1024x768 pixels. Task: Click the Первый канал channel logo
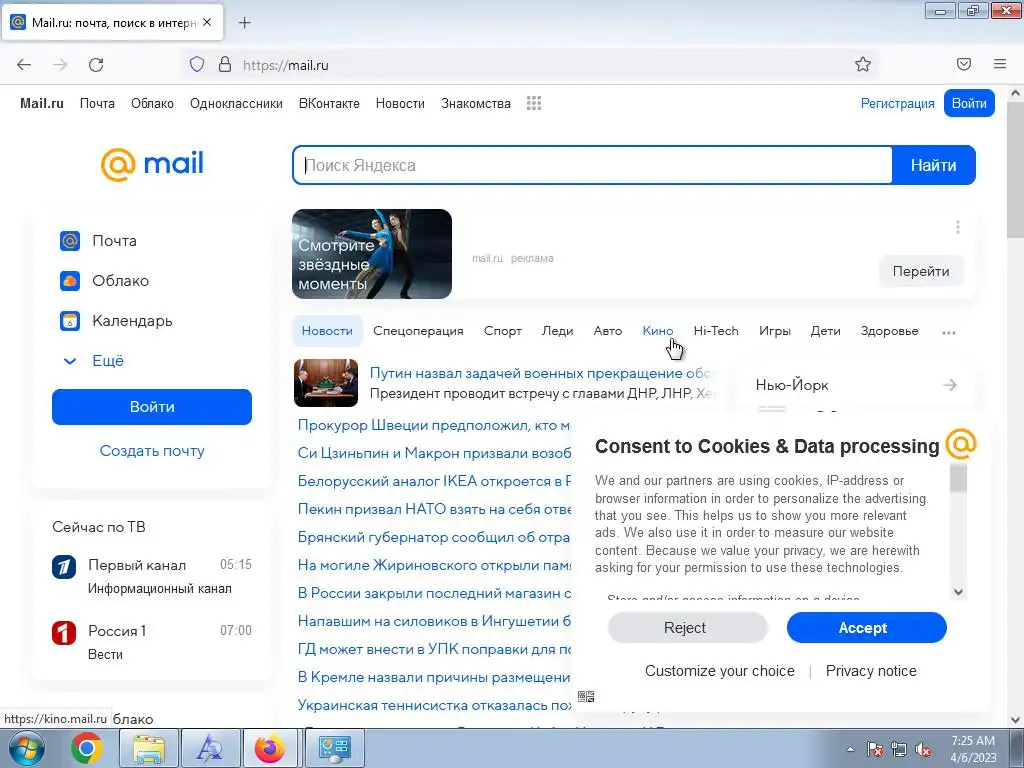pyautogui.click(x=64, y=566)
